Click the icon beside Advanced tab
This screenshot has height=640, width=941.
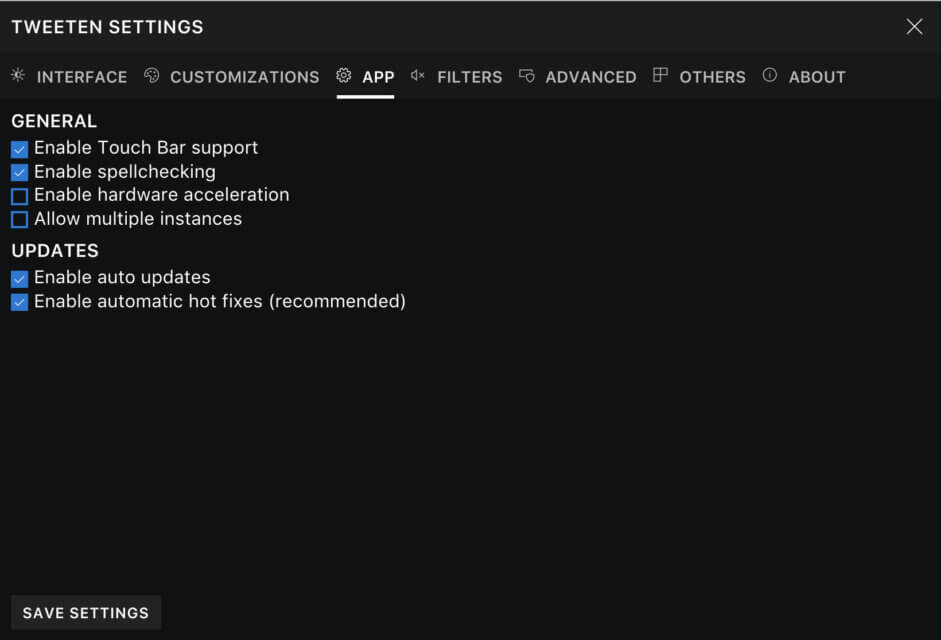point(526,76)
